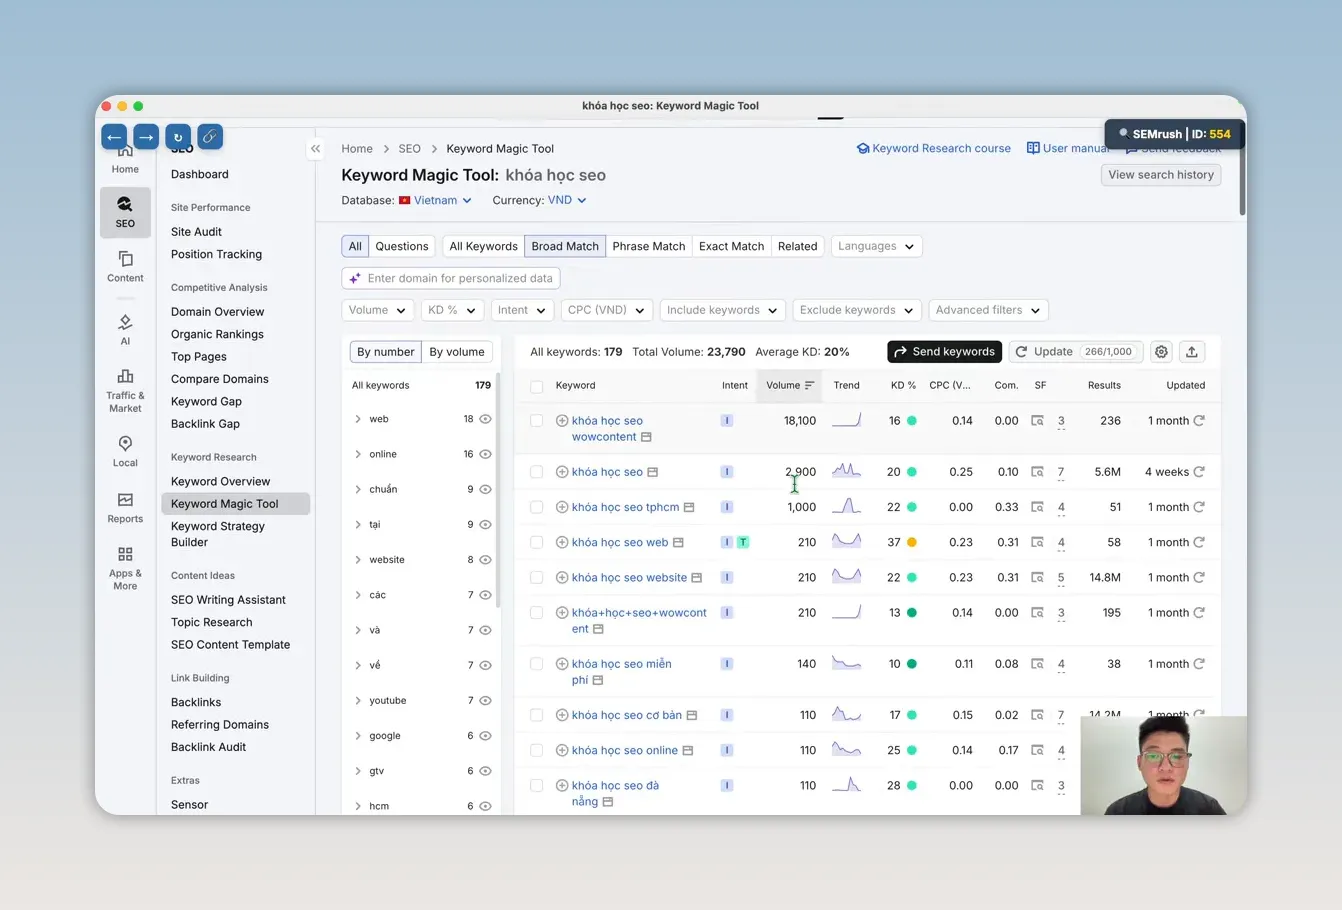Open the Volume filter dropdown
Image resolution: width=1342 pixels, height=910 pixels.
[x=378, y=310]
